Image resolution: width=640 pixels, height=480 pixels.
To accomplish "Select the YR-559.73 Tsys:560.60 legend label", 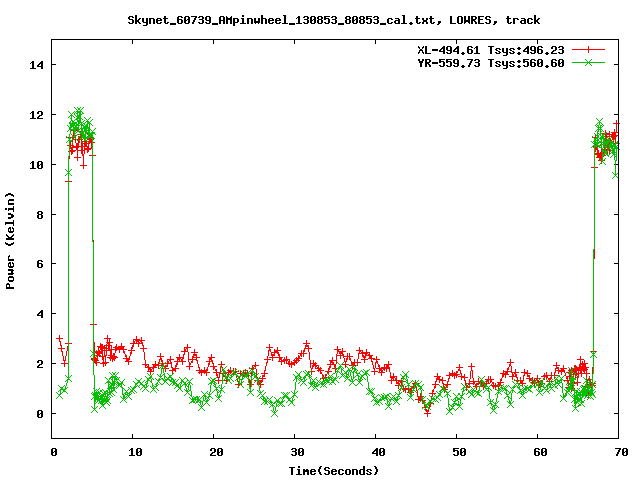I will (491, 63).
